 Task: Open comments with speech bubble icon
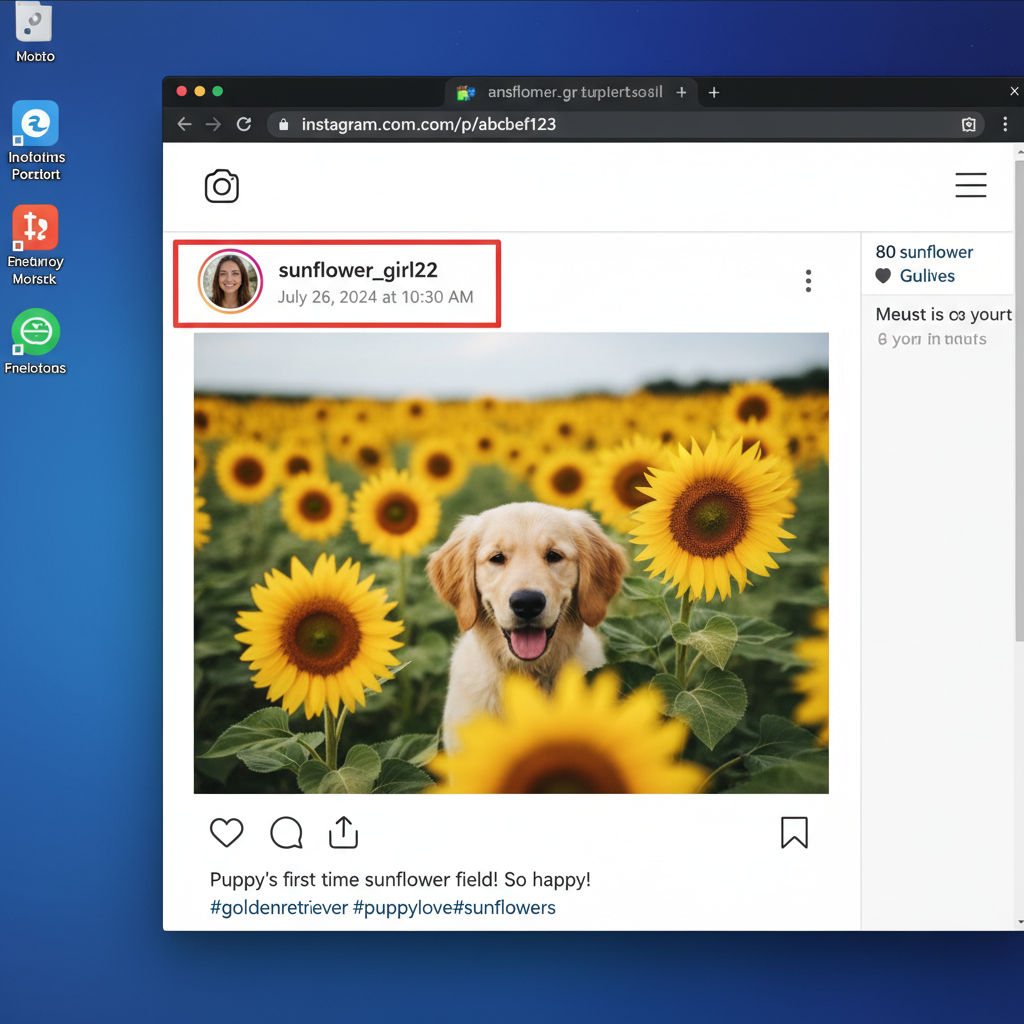pyautogui.click(x=286, y=833)
